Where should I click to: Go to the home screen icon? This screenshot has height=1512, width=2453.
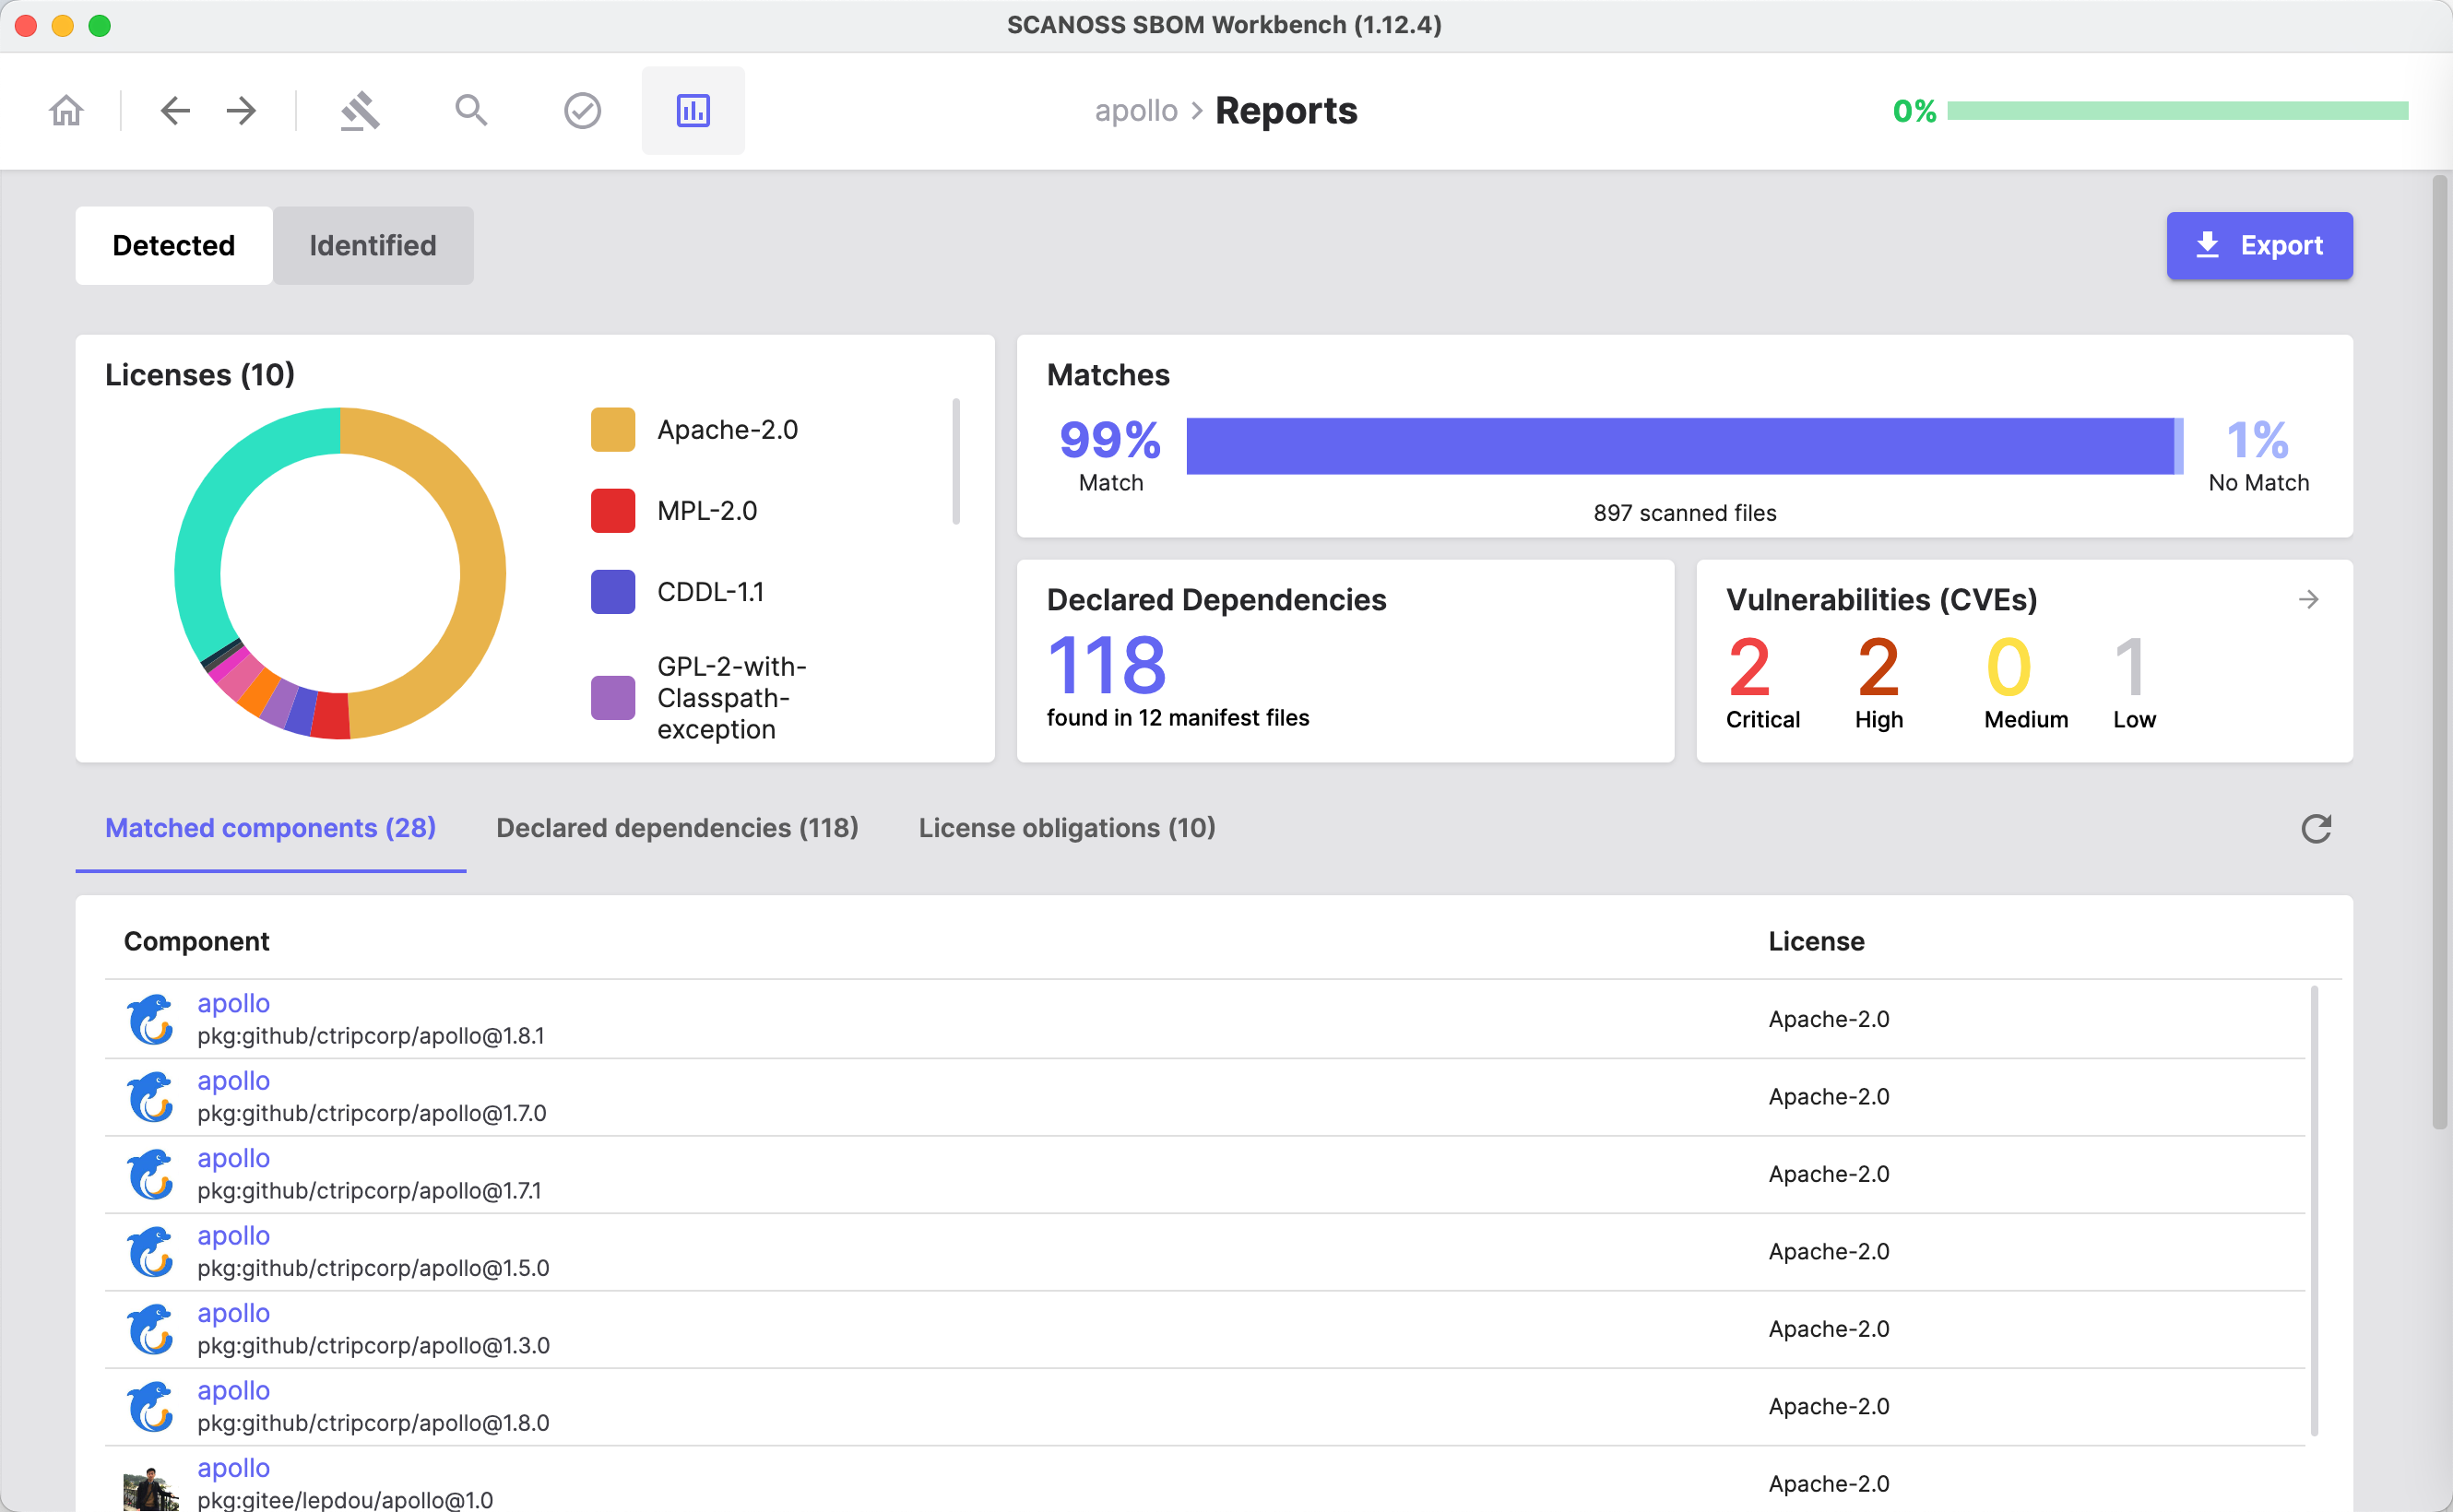(x=66, y=110)
